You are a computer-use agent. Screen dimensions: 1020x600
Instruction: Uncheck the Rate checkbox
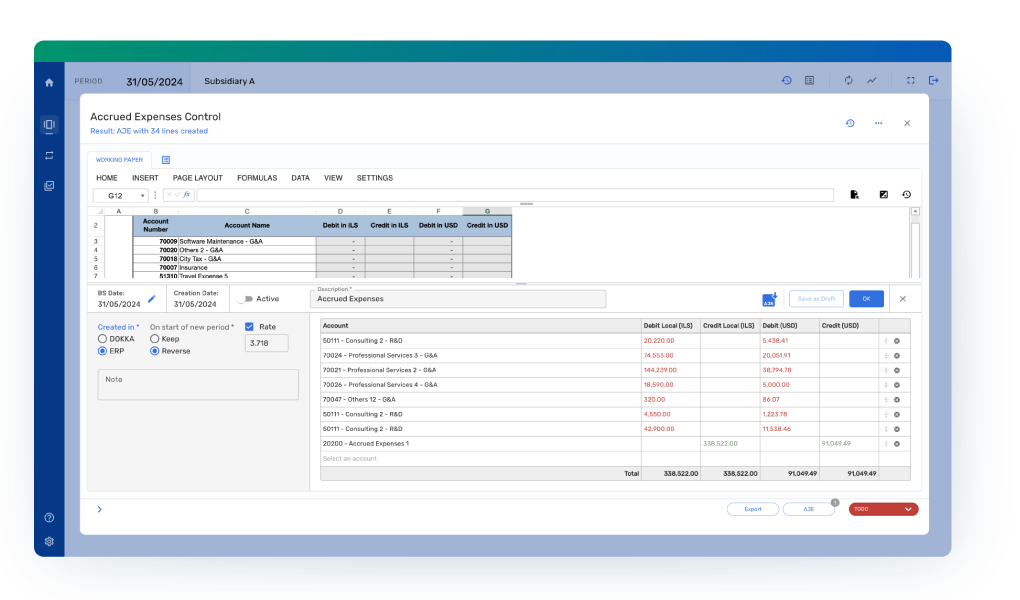(x=250, y=326)
